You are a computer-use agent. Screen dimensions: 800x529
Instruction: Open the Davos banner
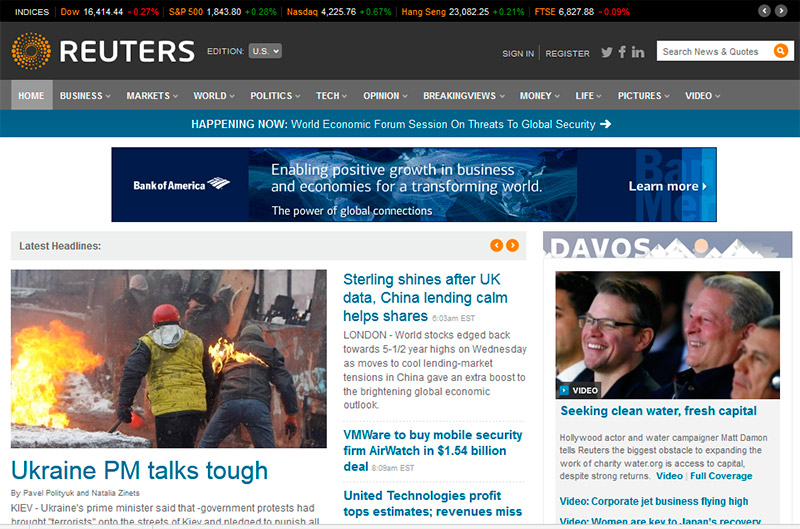(667, 245)
